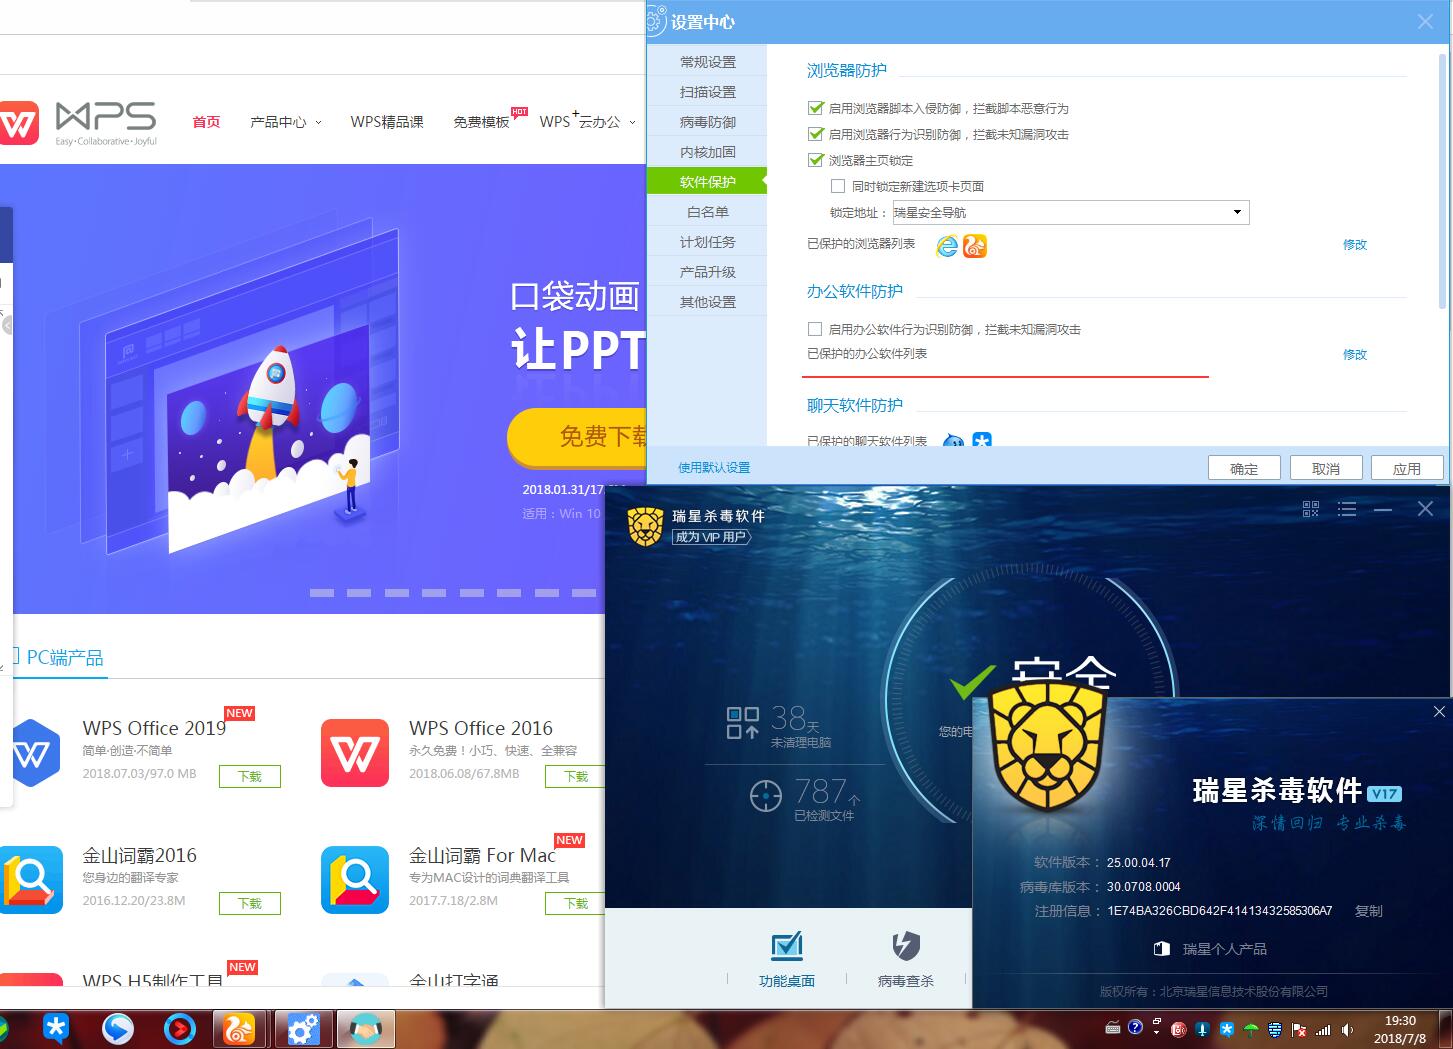Click 使用默认设置 link in settings center
This screenshot has width=1453, height=1049.
click(x=714, y=468)
